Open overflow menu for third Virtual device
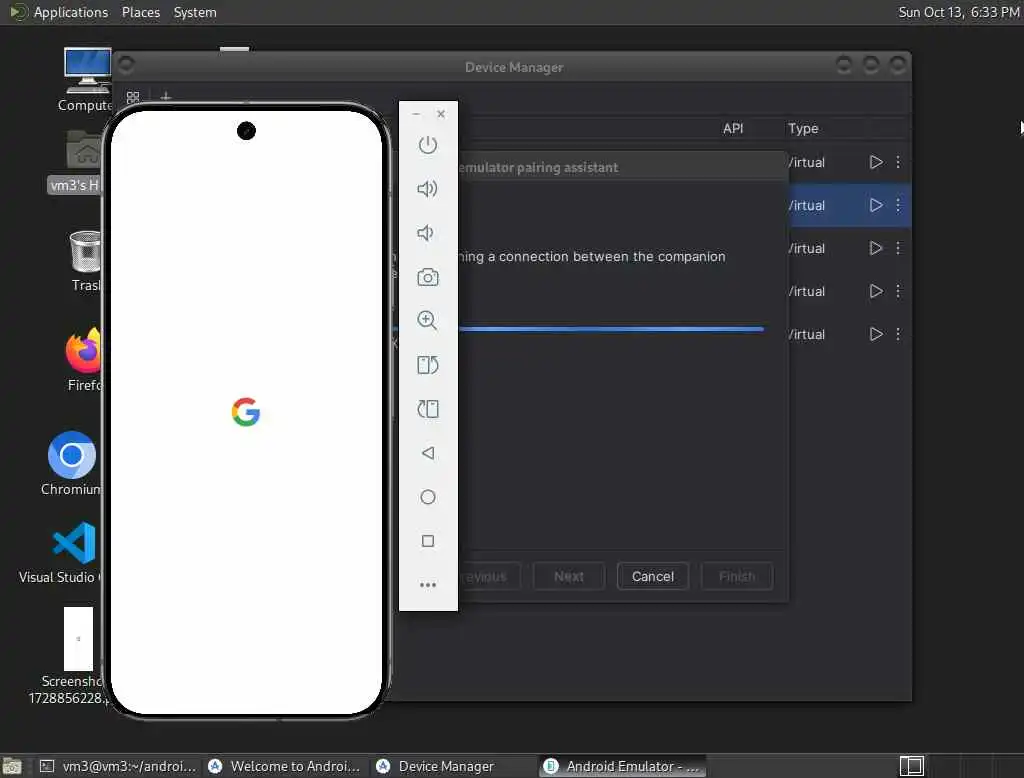Viewport: 1024px width, 778px height. [898, 248]
